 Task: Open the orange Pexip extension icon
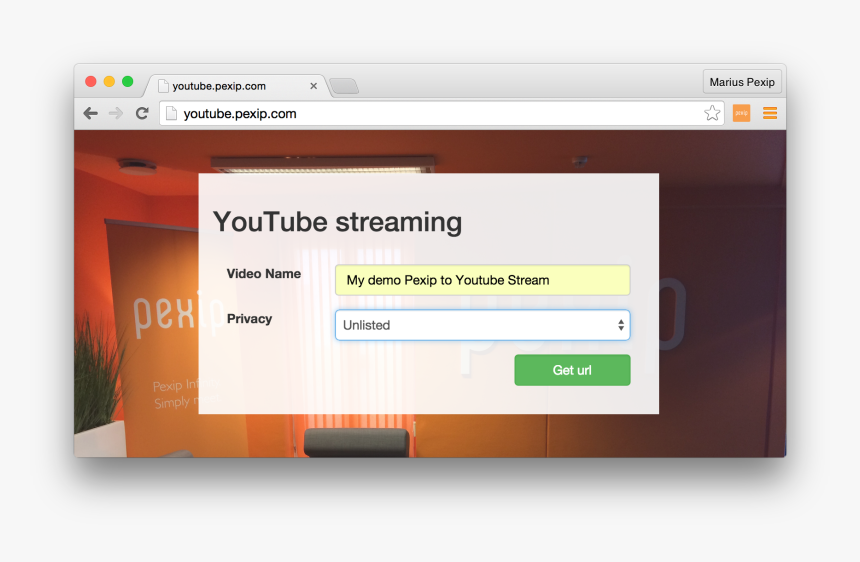click(x=741, y=113)
